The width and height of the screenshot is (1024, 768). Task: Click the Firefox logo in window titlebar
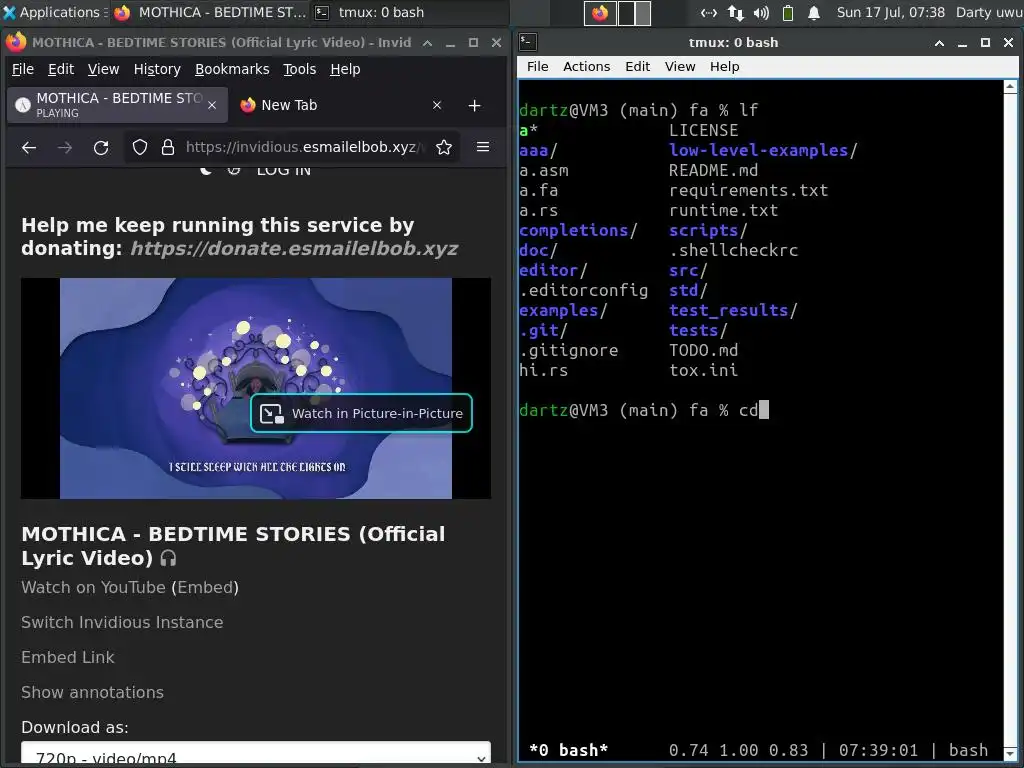(16, 42)
